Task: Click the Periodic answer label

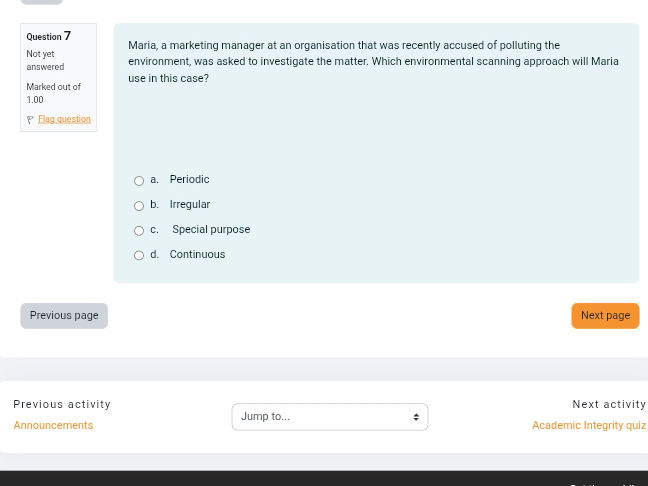Action: coord(189,180)
